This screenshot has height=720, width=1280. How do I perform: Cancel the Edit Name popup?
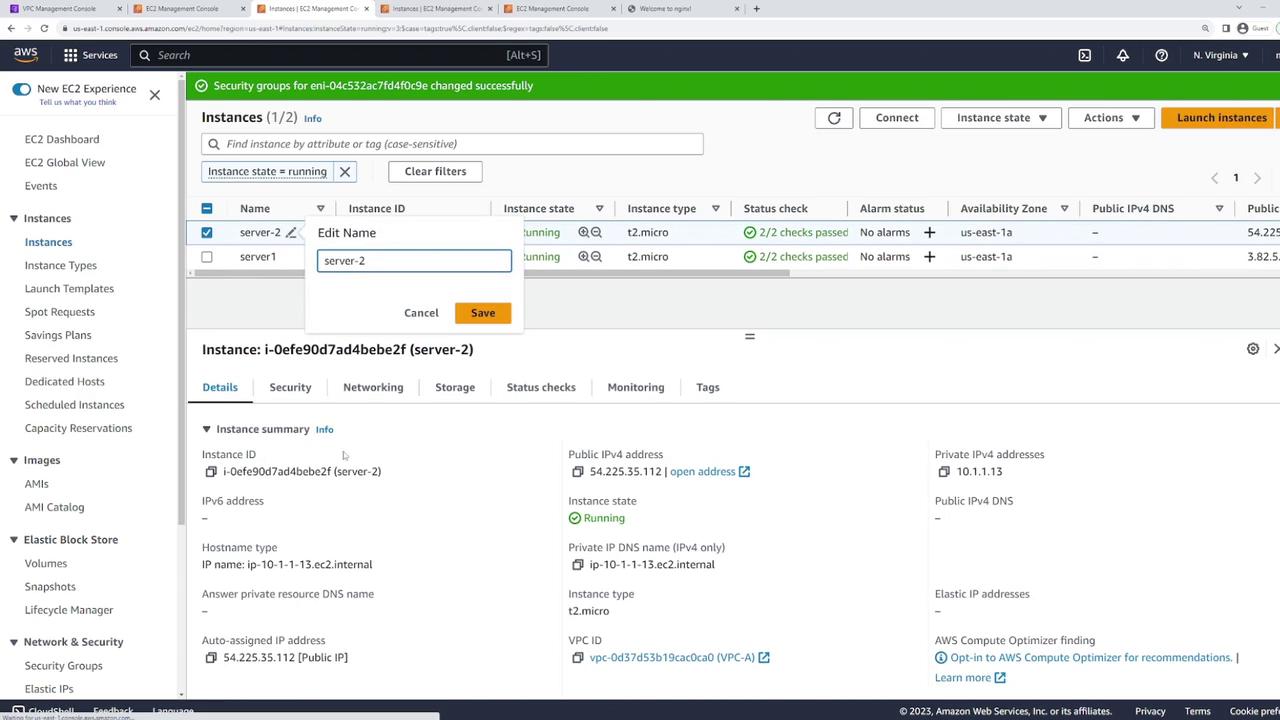click(421, 313)
